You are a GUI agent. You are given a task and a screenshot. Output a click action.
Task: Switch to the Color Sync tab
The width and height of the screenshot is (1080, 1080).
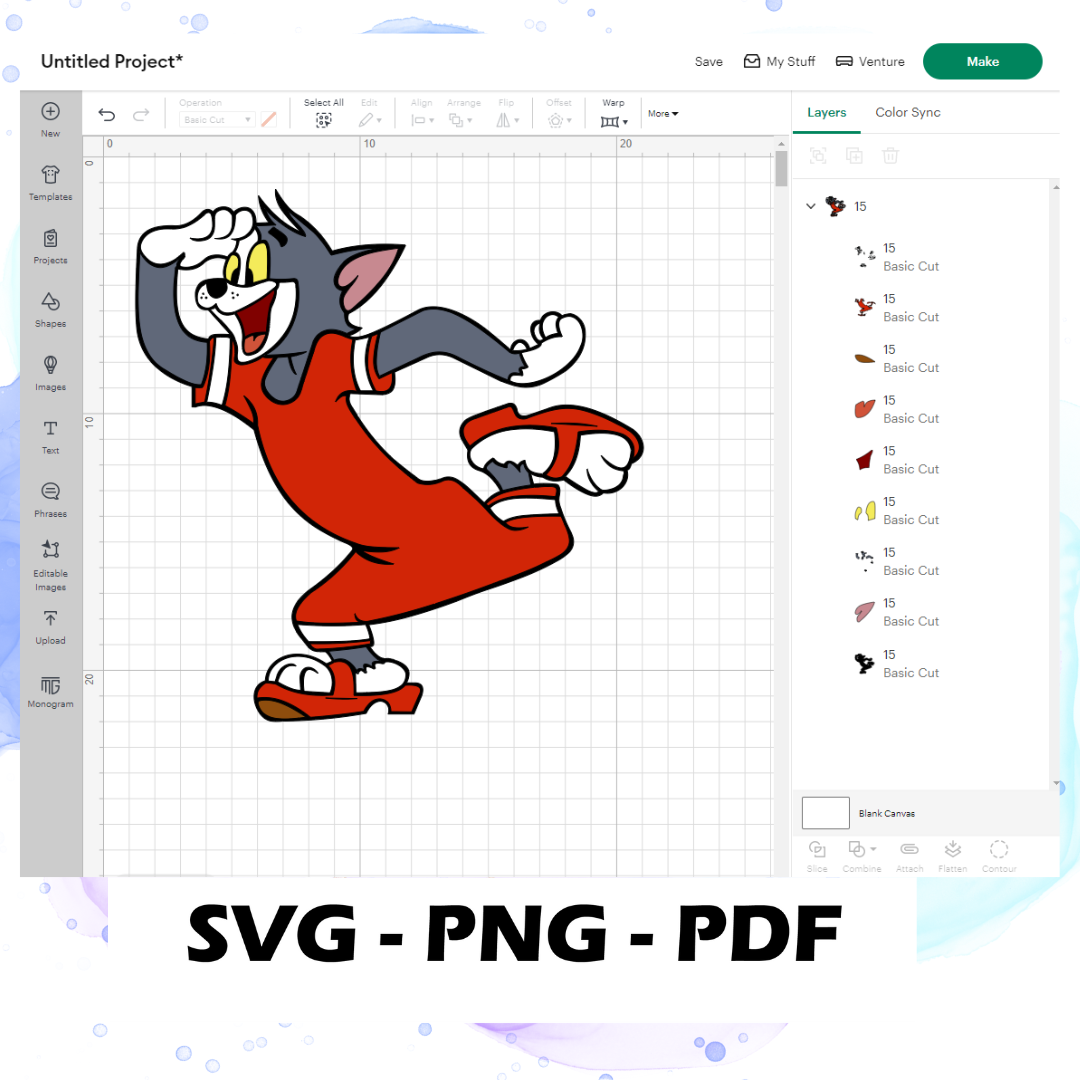point(907,112)
